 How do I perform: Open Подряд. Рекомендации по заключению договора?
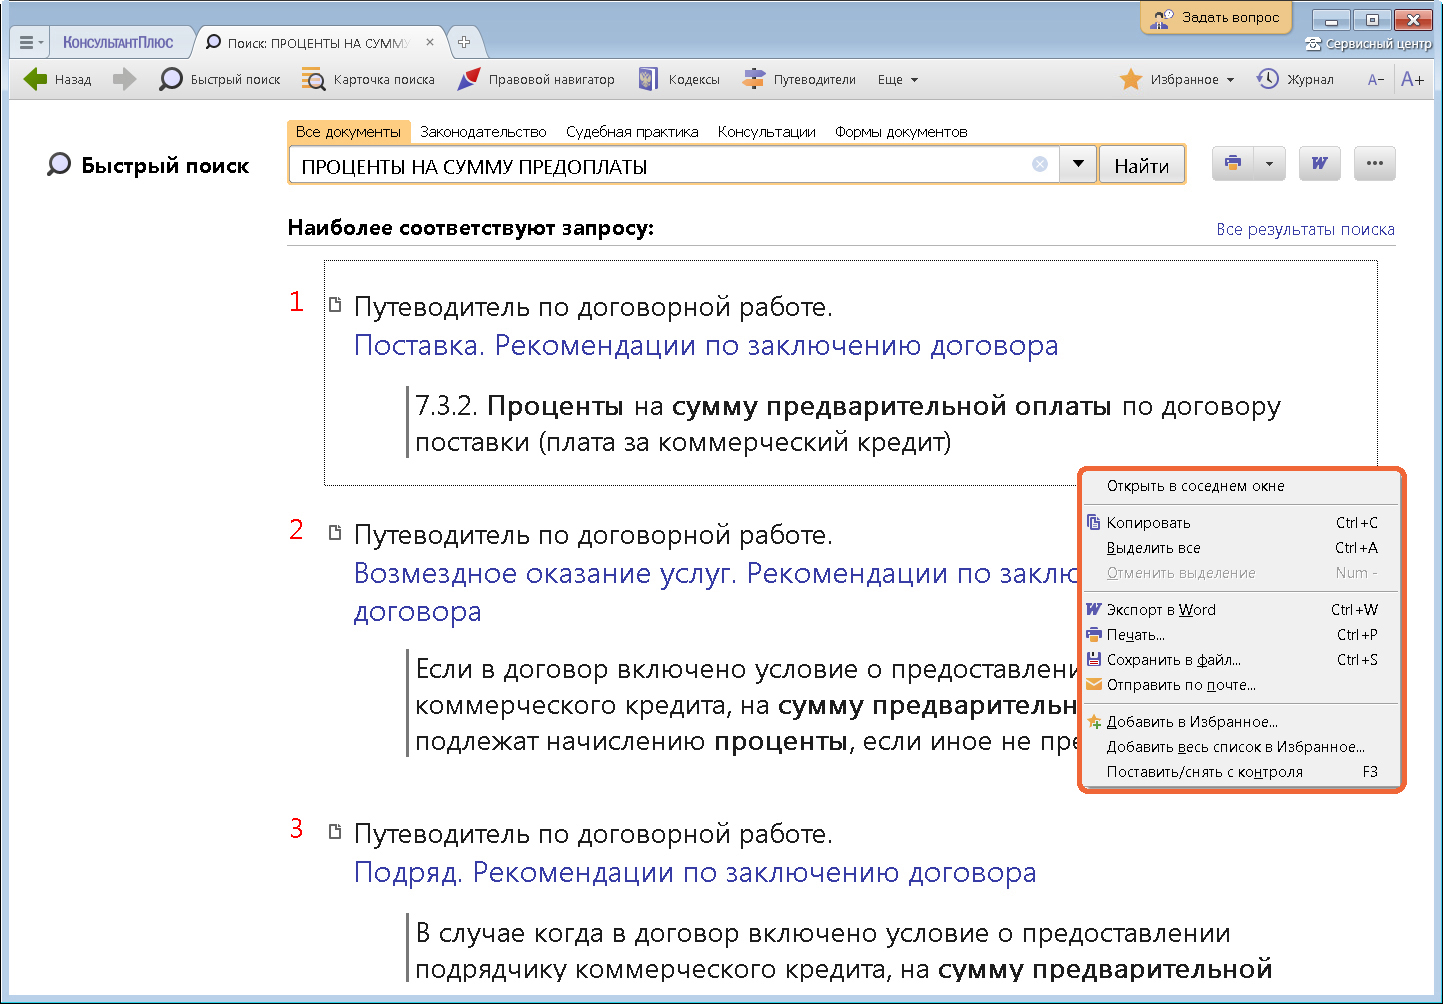[695, 872]
